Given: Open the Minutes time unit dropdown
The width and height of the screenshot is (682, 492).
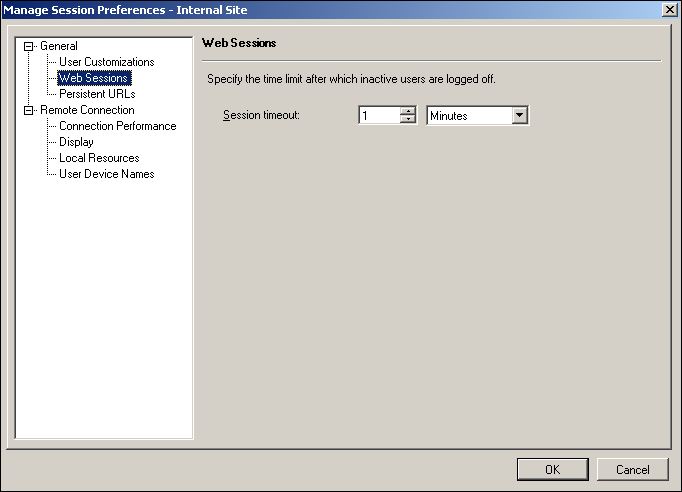Looking at the screenshot, I should 518,116.
